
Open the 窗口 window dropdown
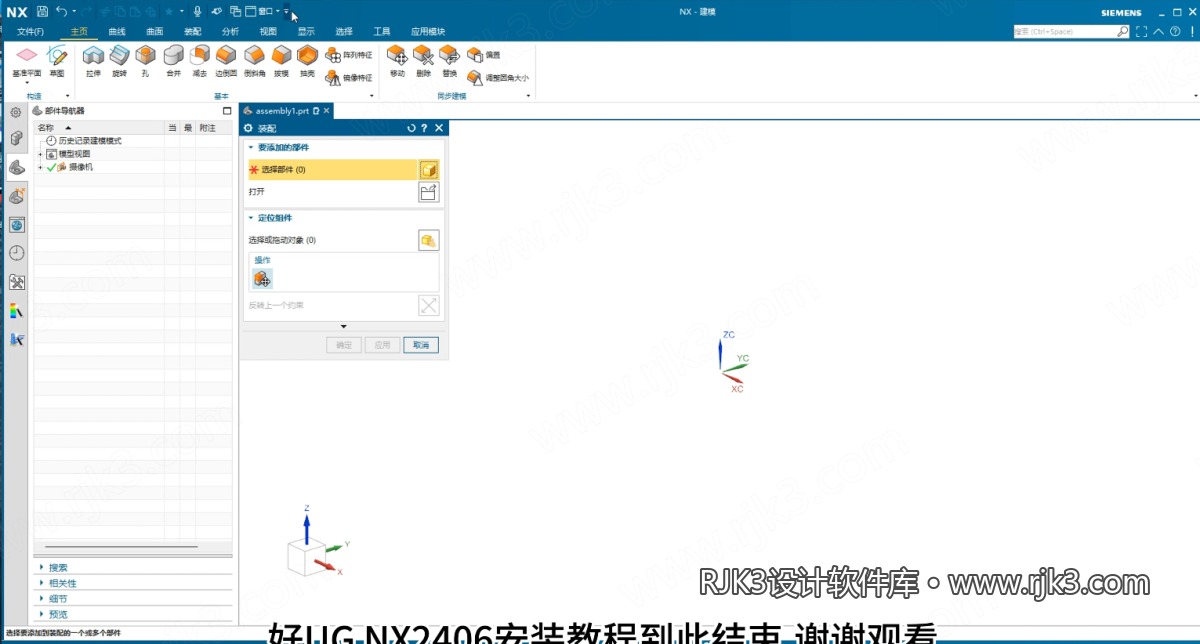pyautogui.click(x=264, y=12)
